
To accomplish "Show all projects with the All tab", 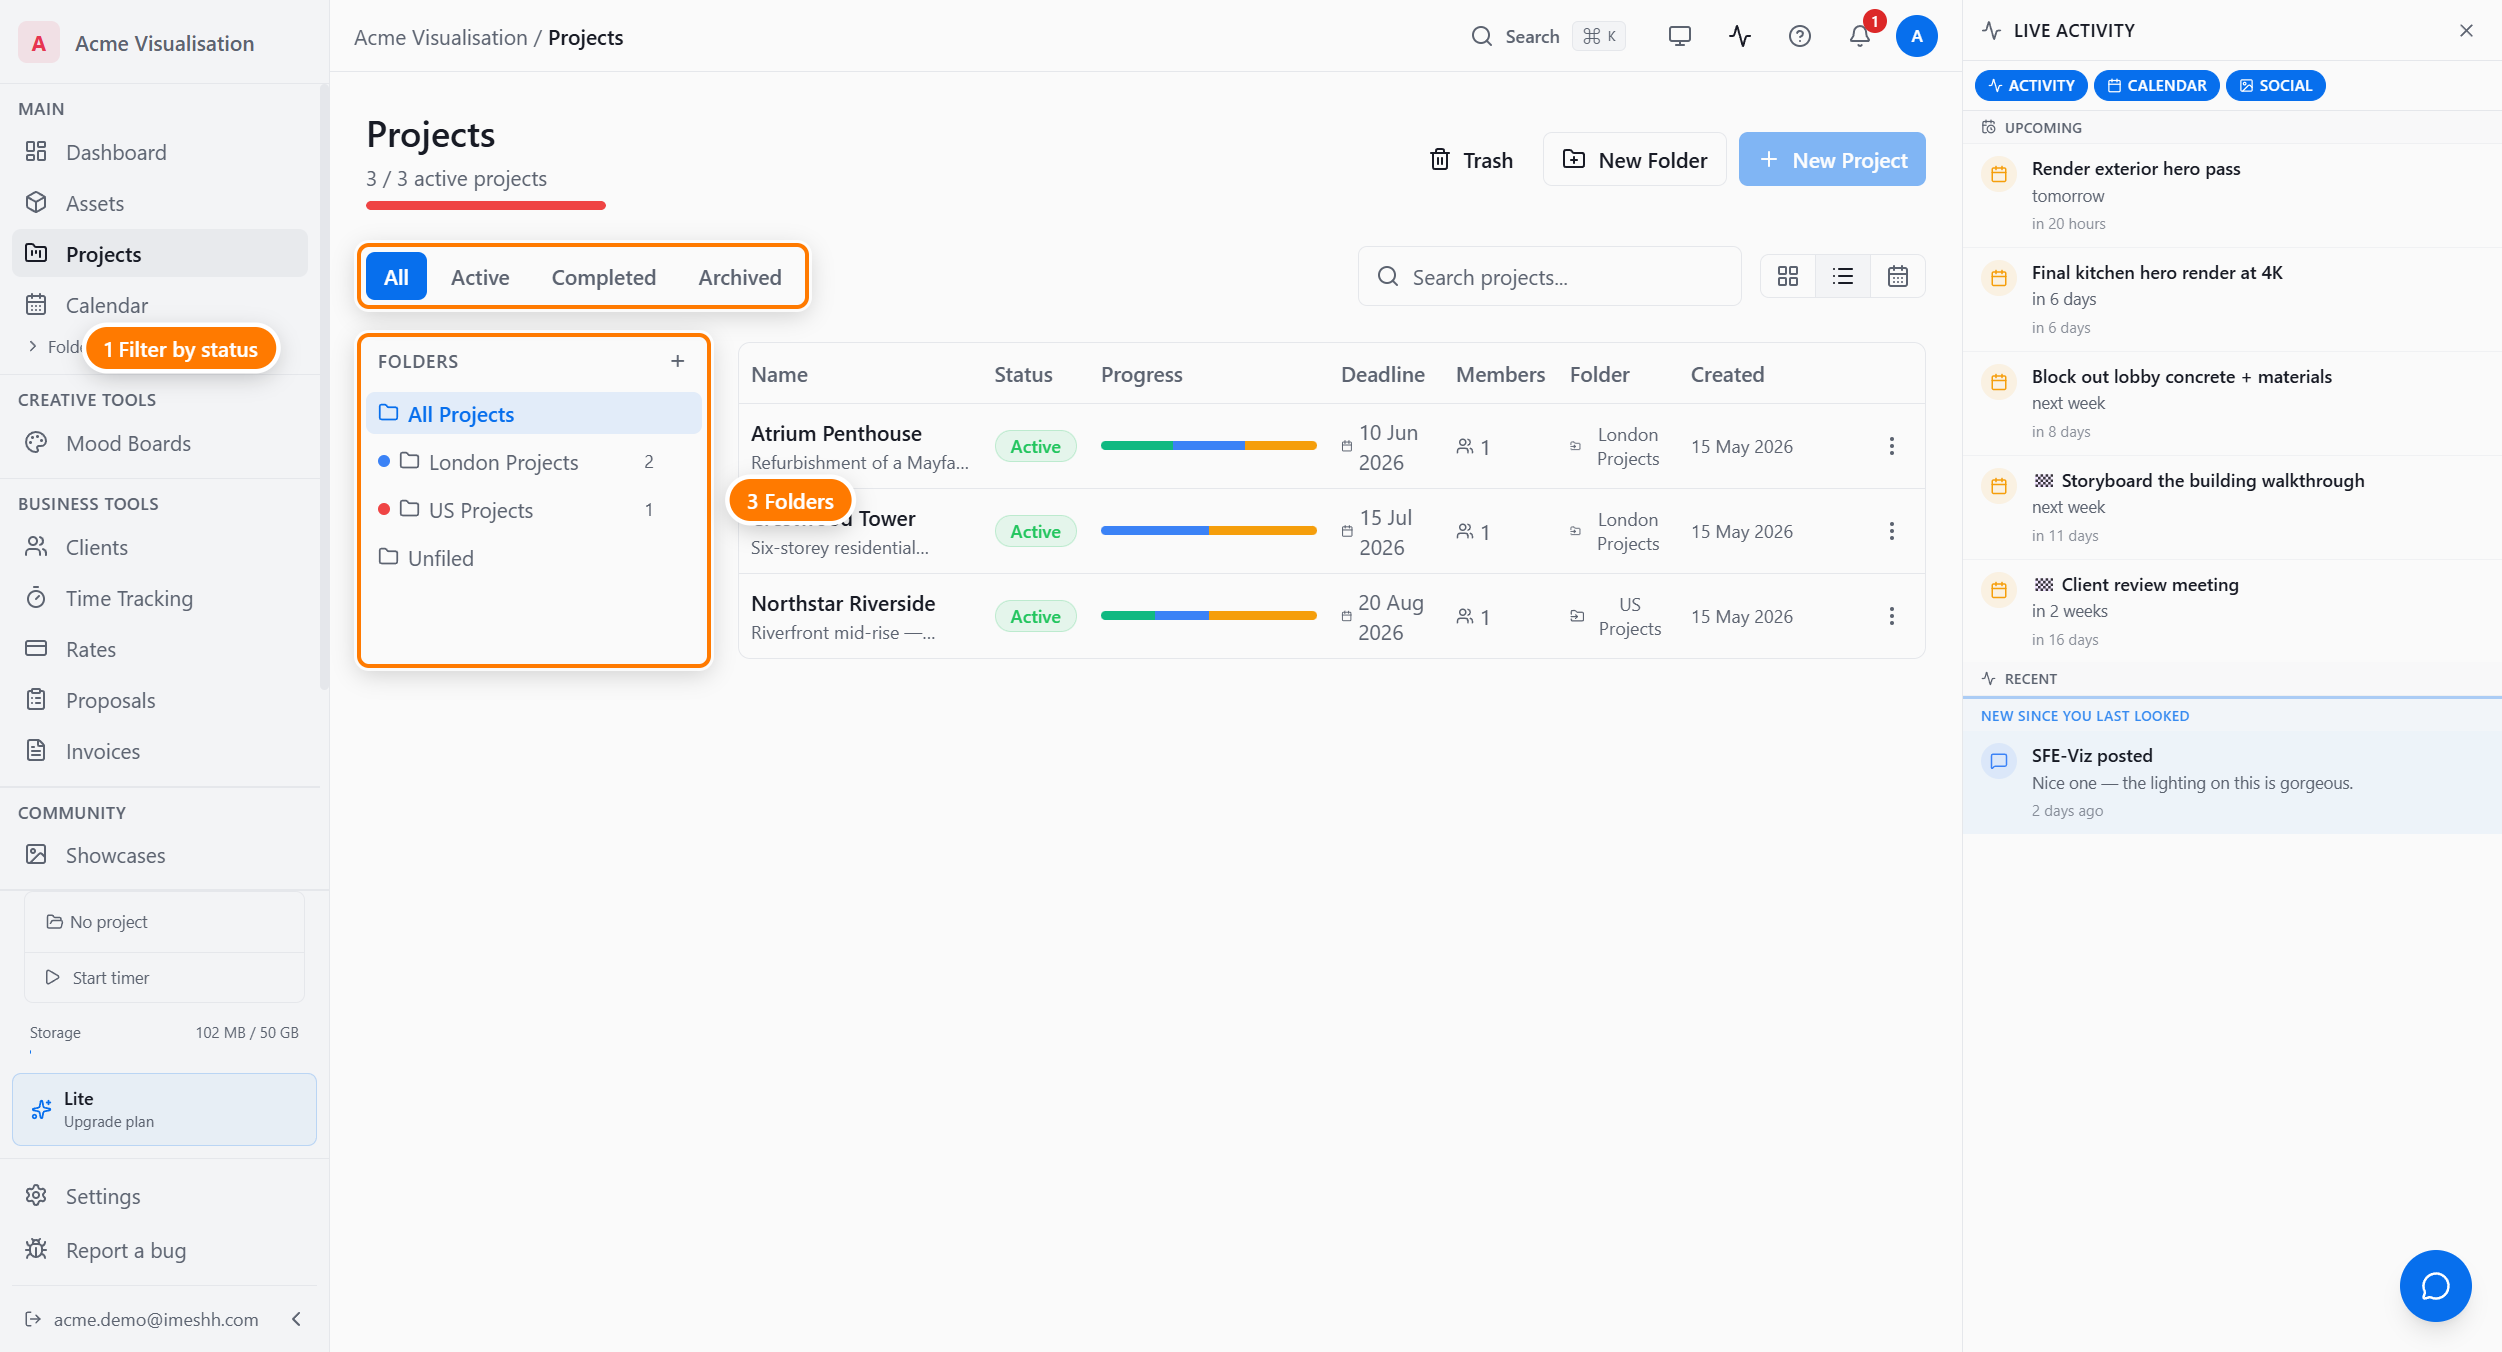I will pyautogui.click(x=396, y=277).
